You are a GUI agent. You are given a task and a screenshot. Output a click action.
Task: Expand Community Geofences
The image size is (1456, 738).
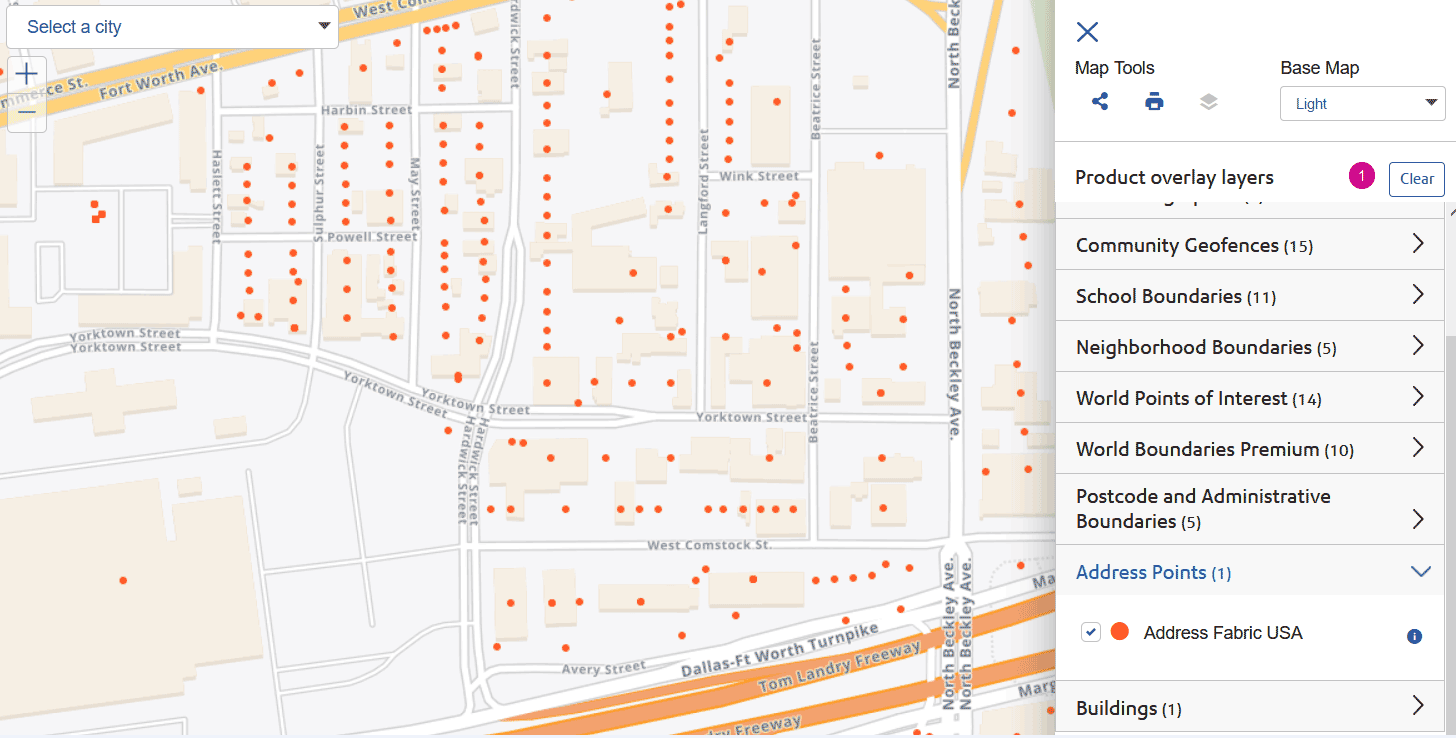tap(1417, 243)
